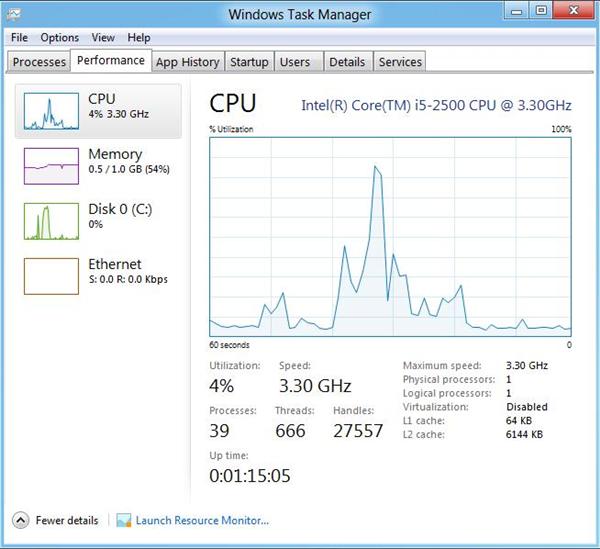Maximize the Task Manager window

[x=541, y=11]
